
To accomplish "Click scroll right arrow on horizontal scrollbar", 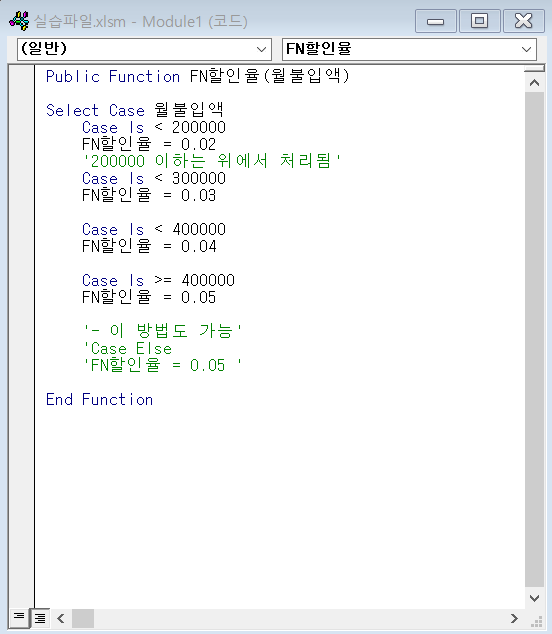I will coord(514,618).
